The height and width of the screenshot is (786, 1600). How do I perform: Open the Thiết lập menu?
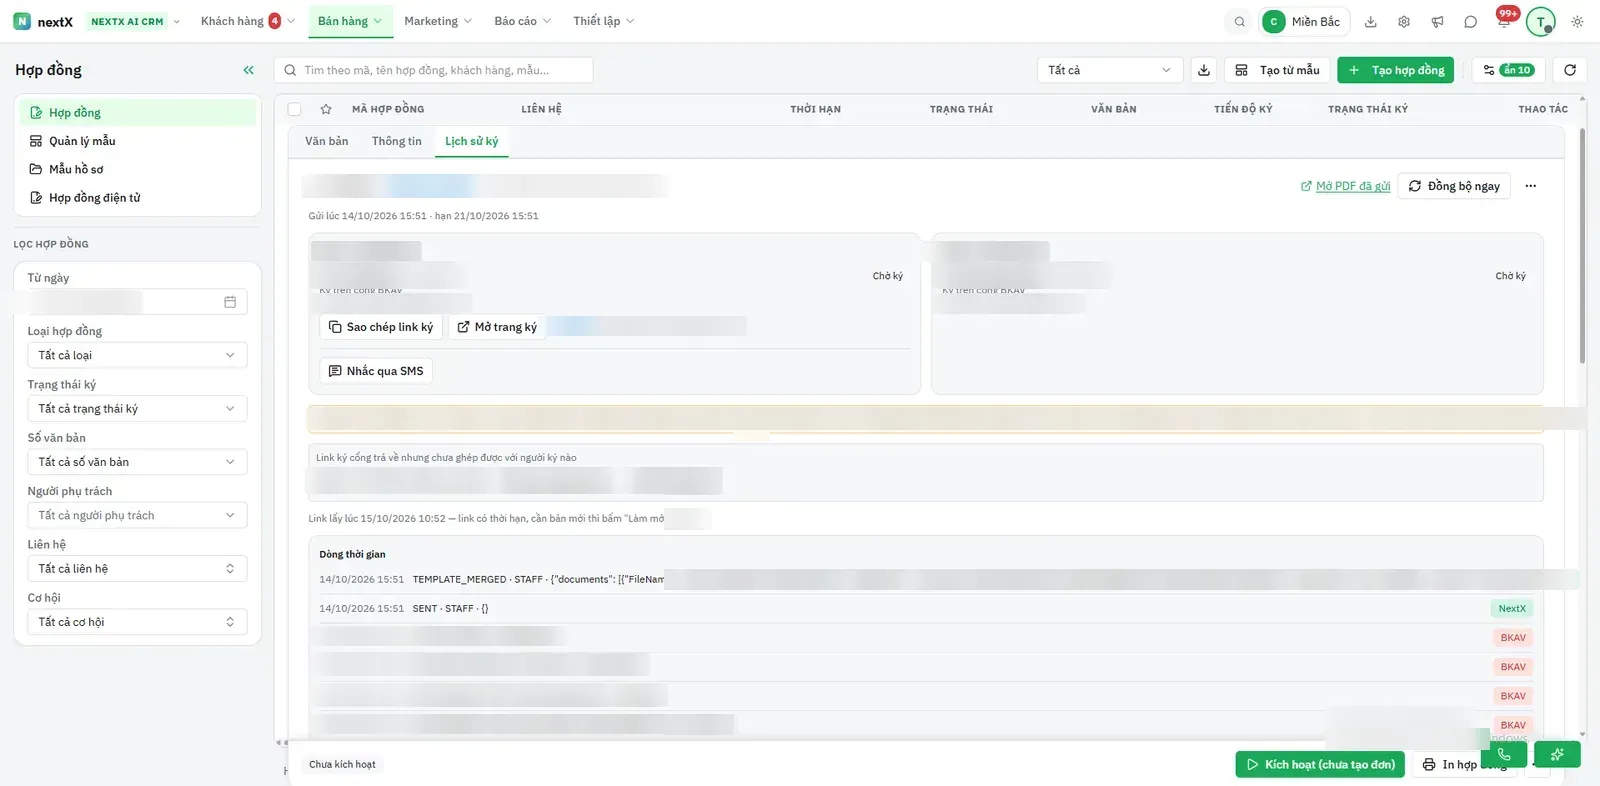coord(604,21)
